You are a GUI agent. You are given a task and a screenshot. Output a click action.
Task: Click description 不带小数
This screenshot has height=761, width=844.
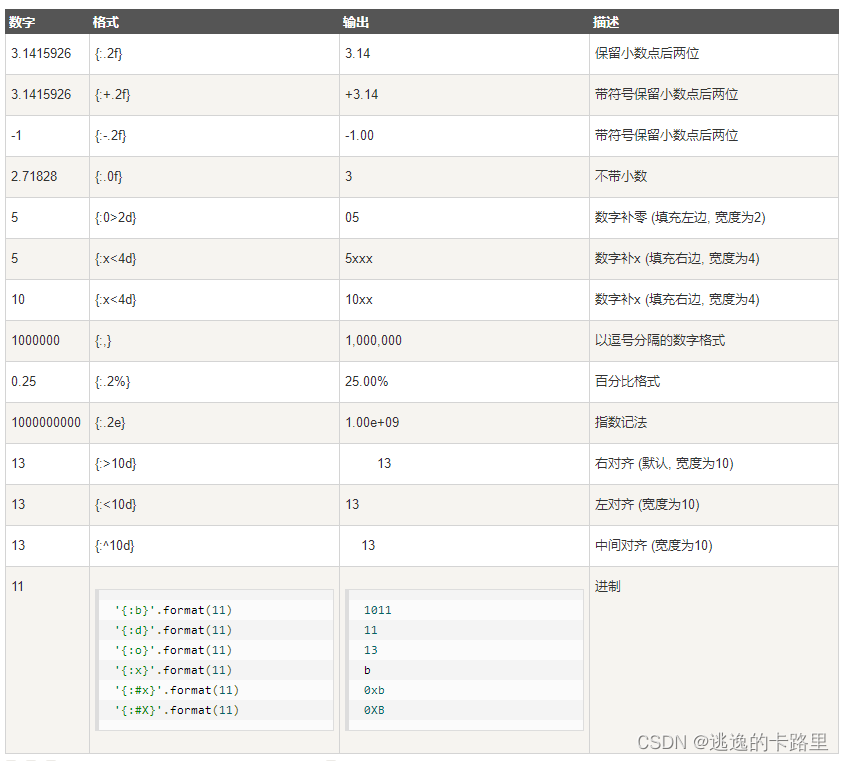[621, 176]
